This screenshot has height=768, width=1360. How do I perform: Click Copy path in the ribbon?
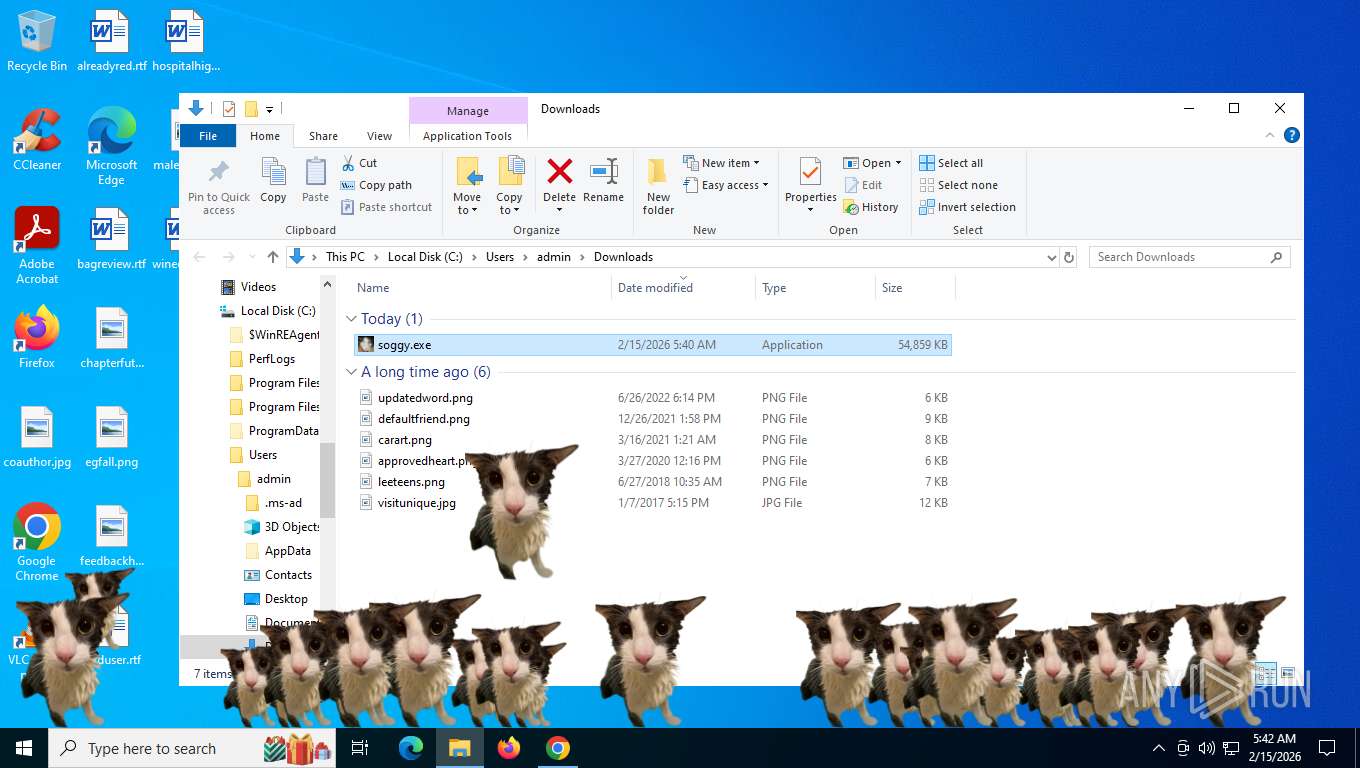(x=376, y=185)
